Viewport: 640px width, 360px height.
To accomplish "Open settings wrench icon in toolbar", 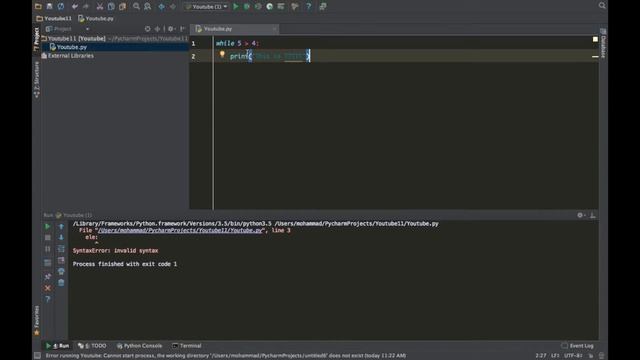I will [x=295, y=6].
